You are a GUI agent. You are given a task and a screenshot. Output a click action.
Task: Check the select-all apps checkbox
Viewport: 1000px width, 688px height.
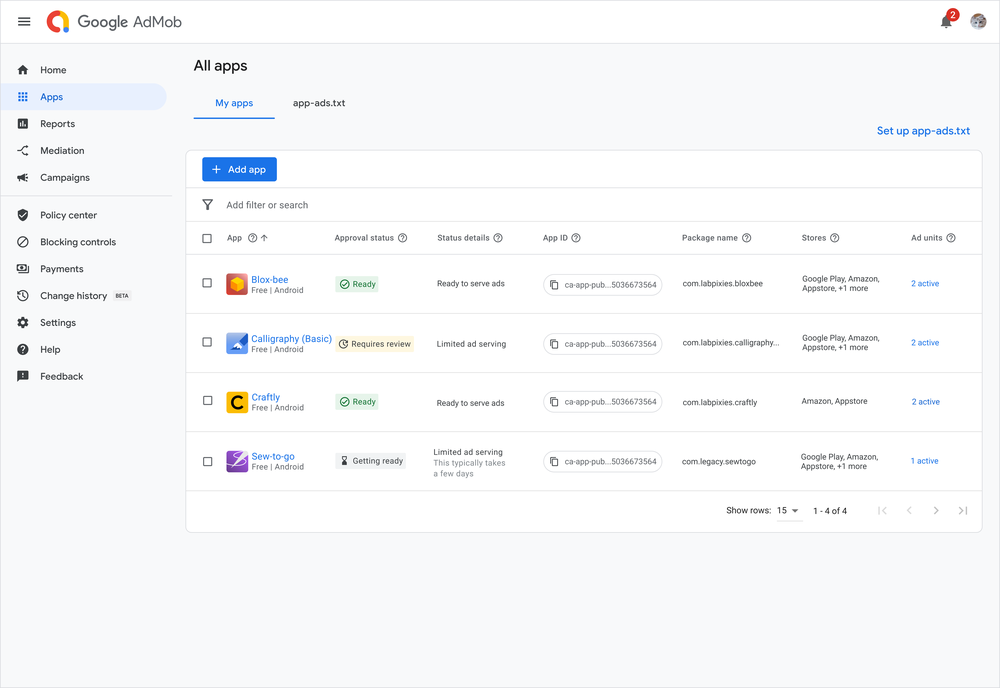(x=207, y=237)
